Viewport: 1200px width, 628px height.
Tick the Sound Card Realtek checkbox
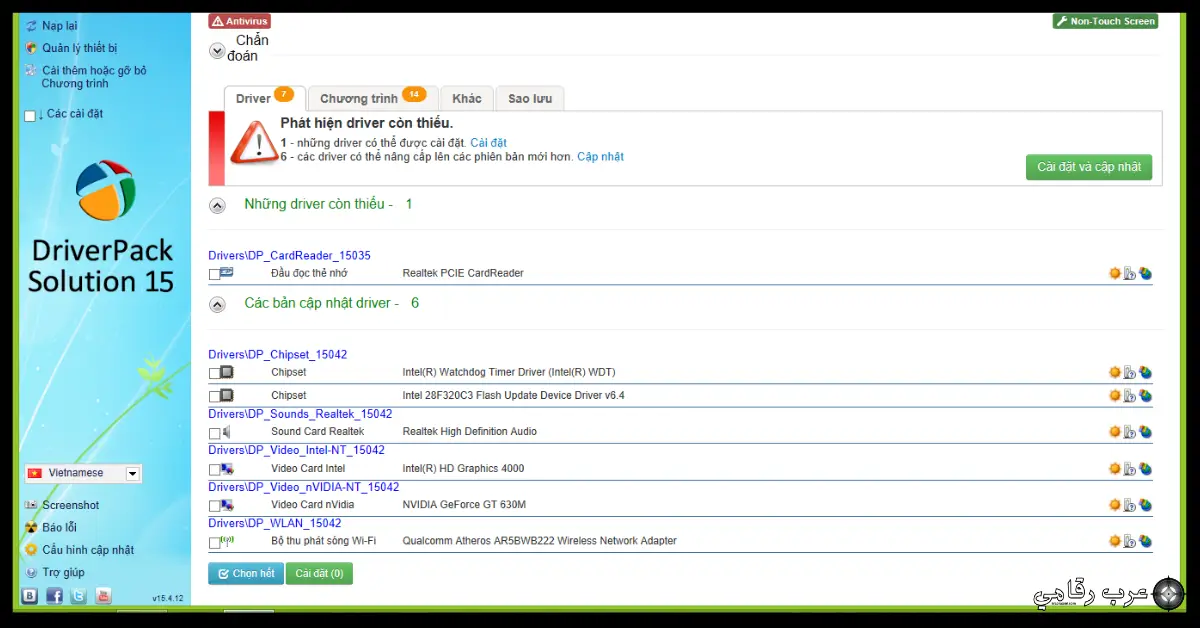[214, 433]
